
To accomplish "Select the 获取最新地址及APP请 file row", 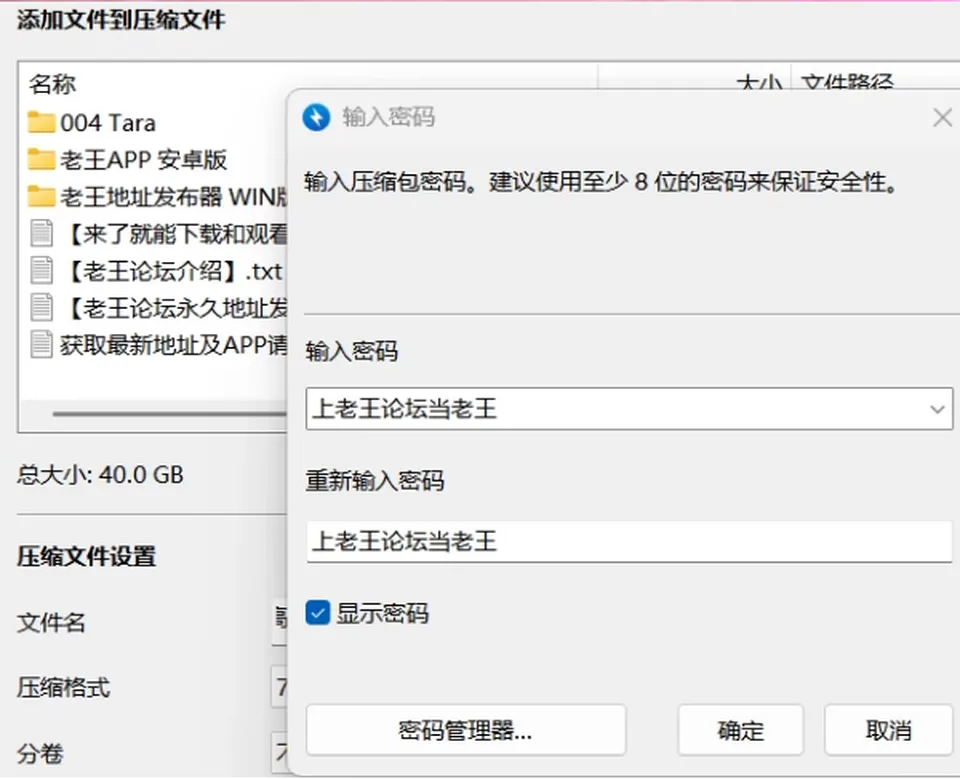I will [157, 345].
